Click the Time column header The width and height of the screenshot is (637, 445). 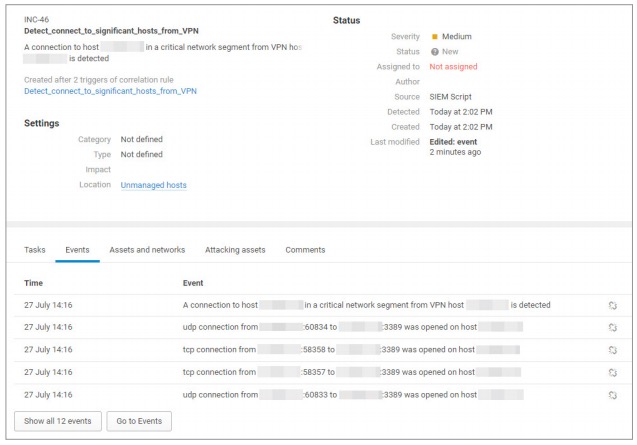(x=34, y=283)
